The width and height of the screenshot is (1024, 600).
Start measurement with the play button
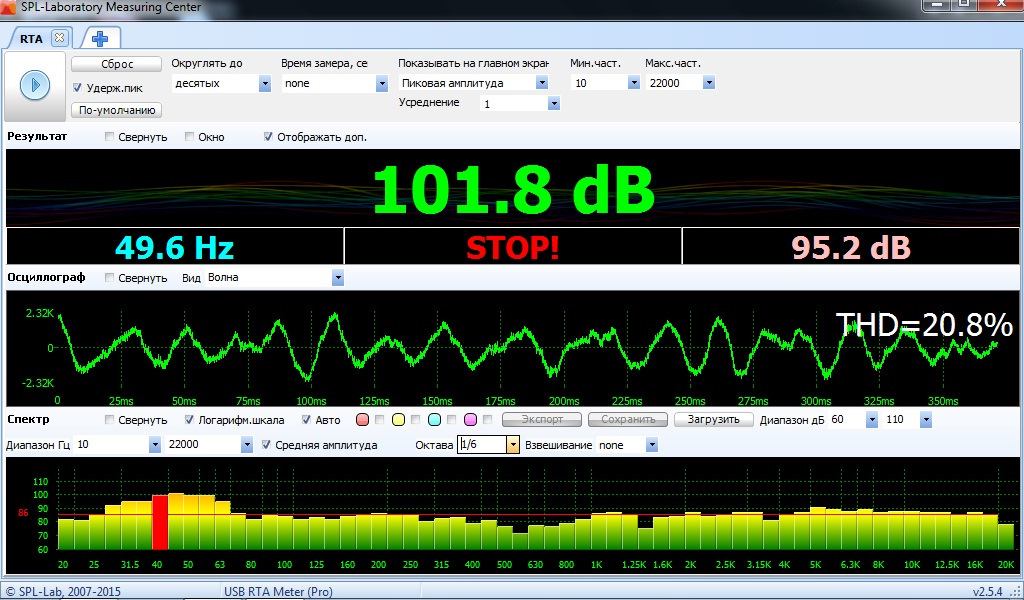[35, 85]
